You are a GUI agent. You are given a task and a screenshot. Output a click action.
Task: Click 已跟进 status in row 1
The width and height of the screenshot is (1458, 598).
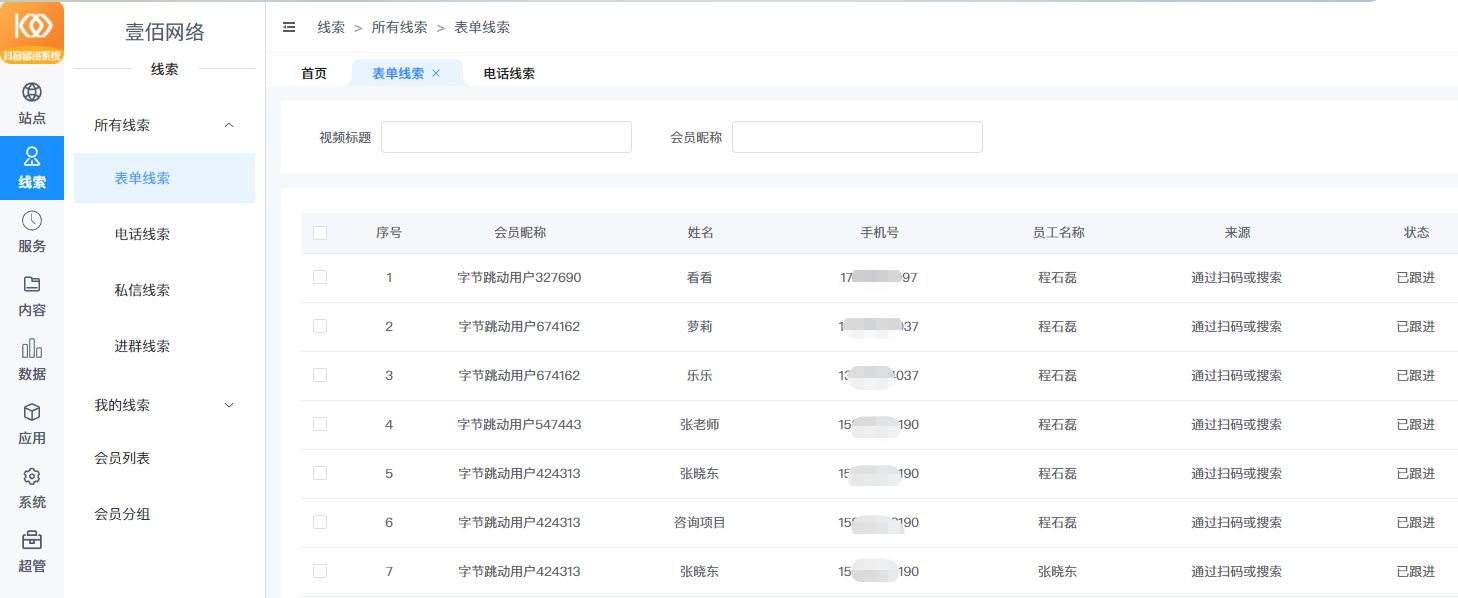(1416, 277)
